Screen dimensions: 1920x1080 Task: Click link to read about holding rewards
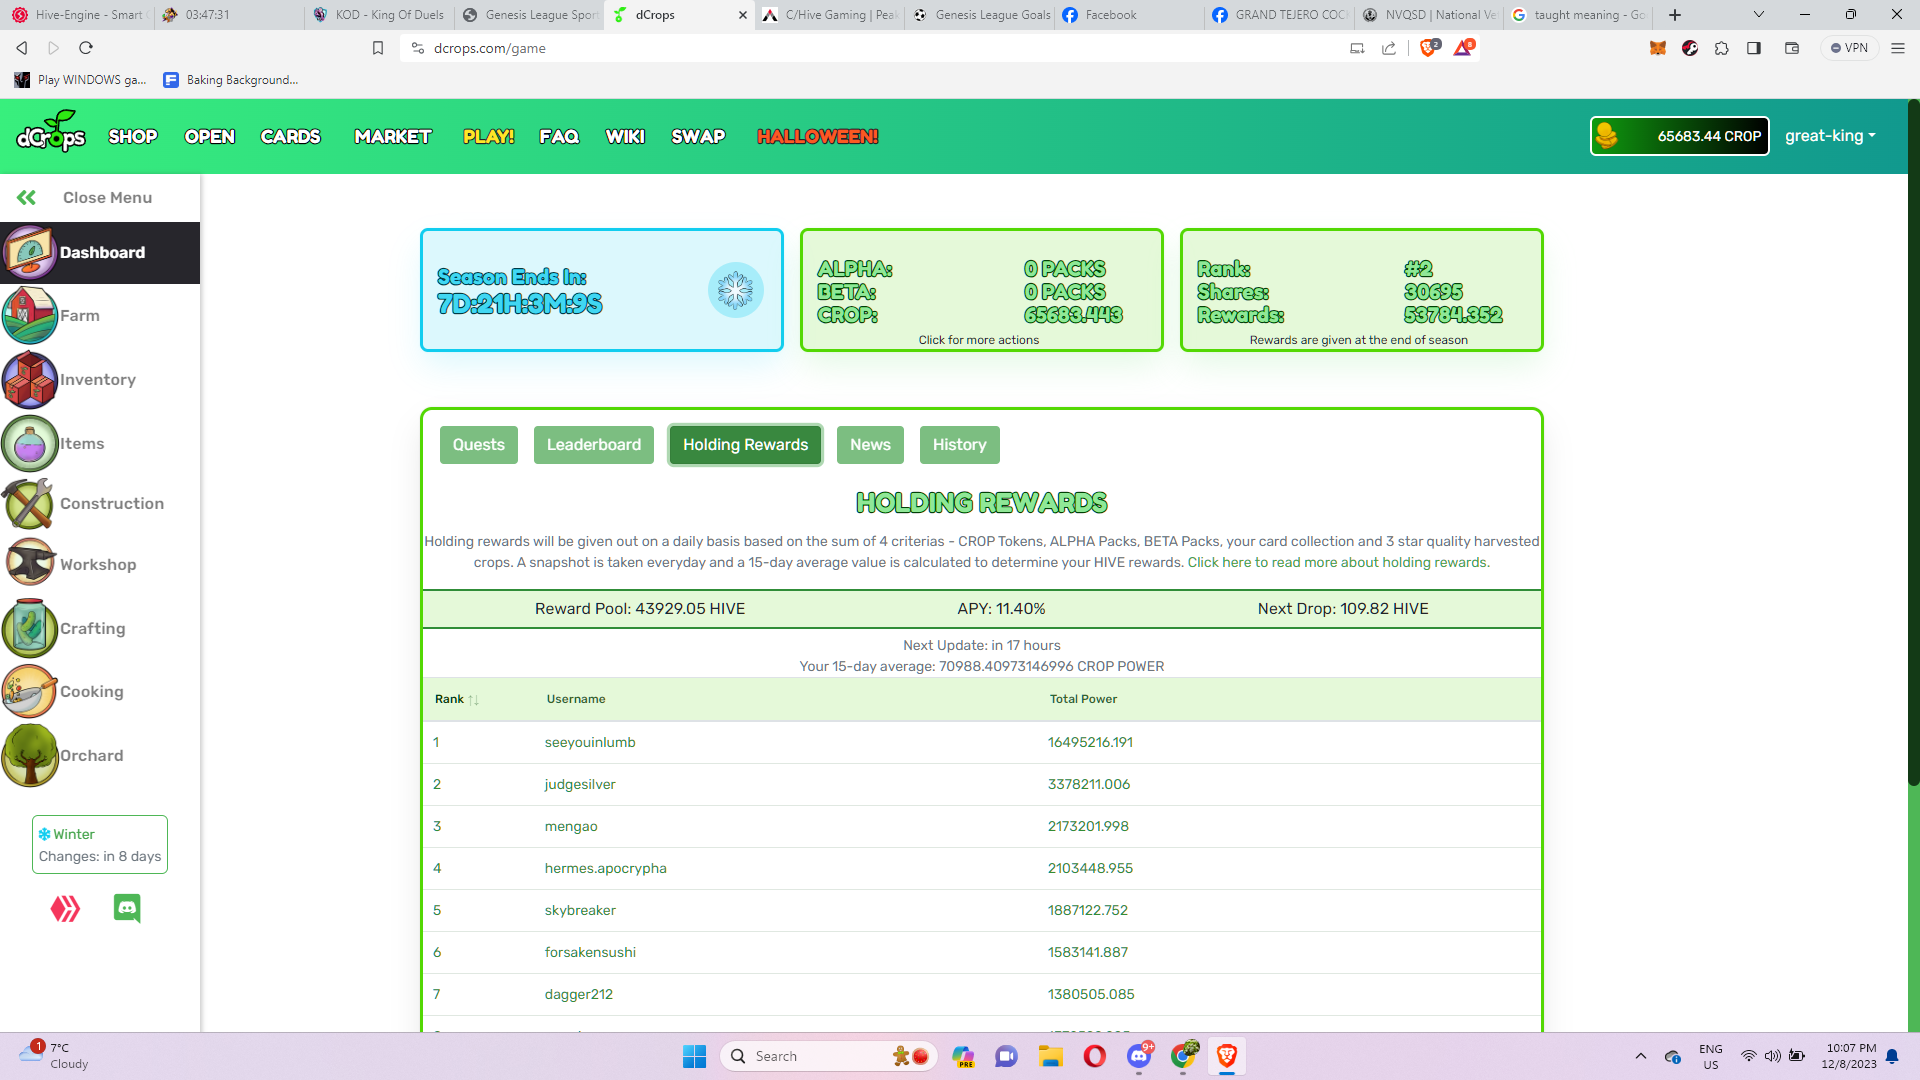pos(1339,562)
